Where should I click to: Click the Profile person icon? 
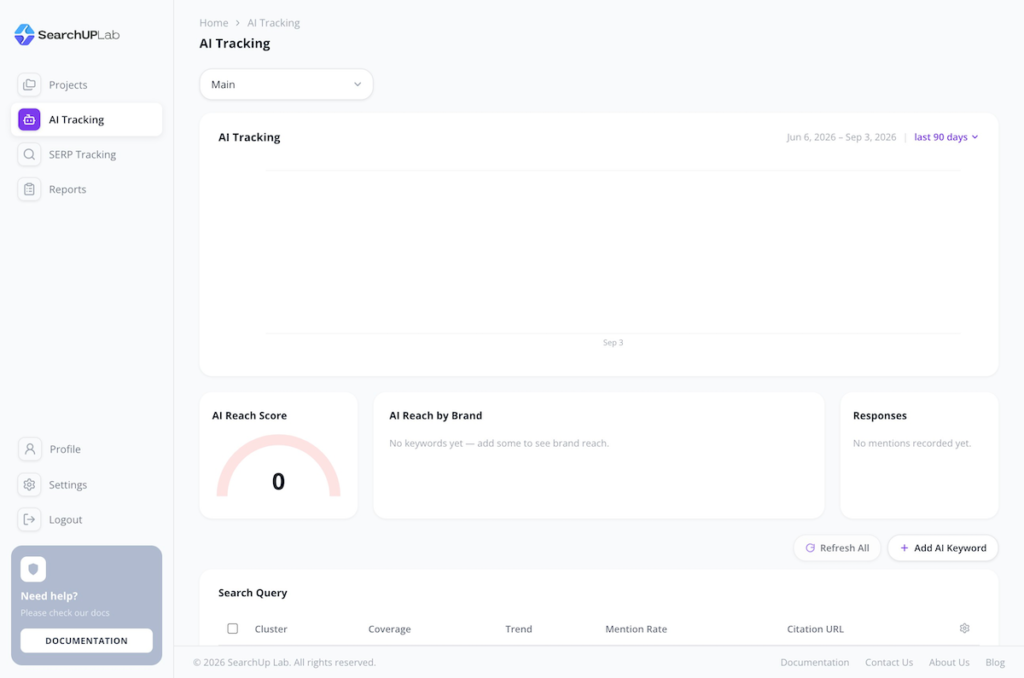tap(29, 449)
